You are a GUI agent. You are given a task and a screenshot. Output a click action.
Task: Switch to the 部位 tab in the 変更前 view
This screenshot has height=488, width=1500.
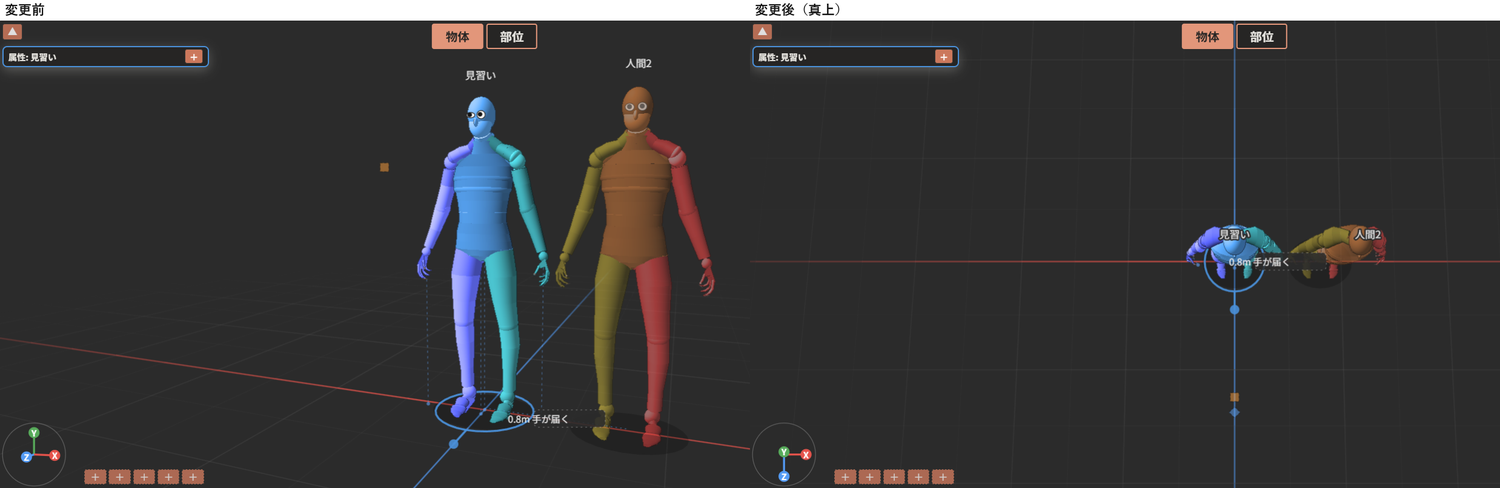512,37
